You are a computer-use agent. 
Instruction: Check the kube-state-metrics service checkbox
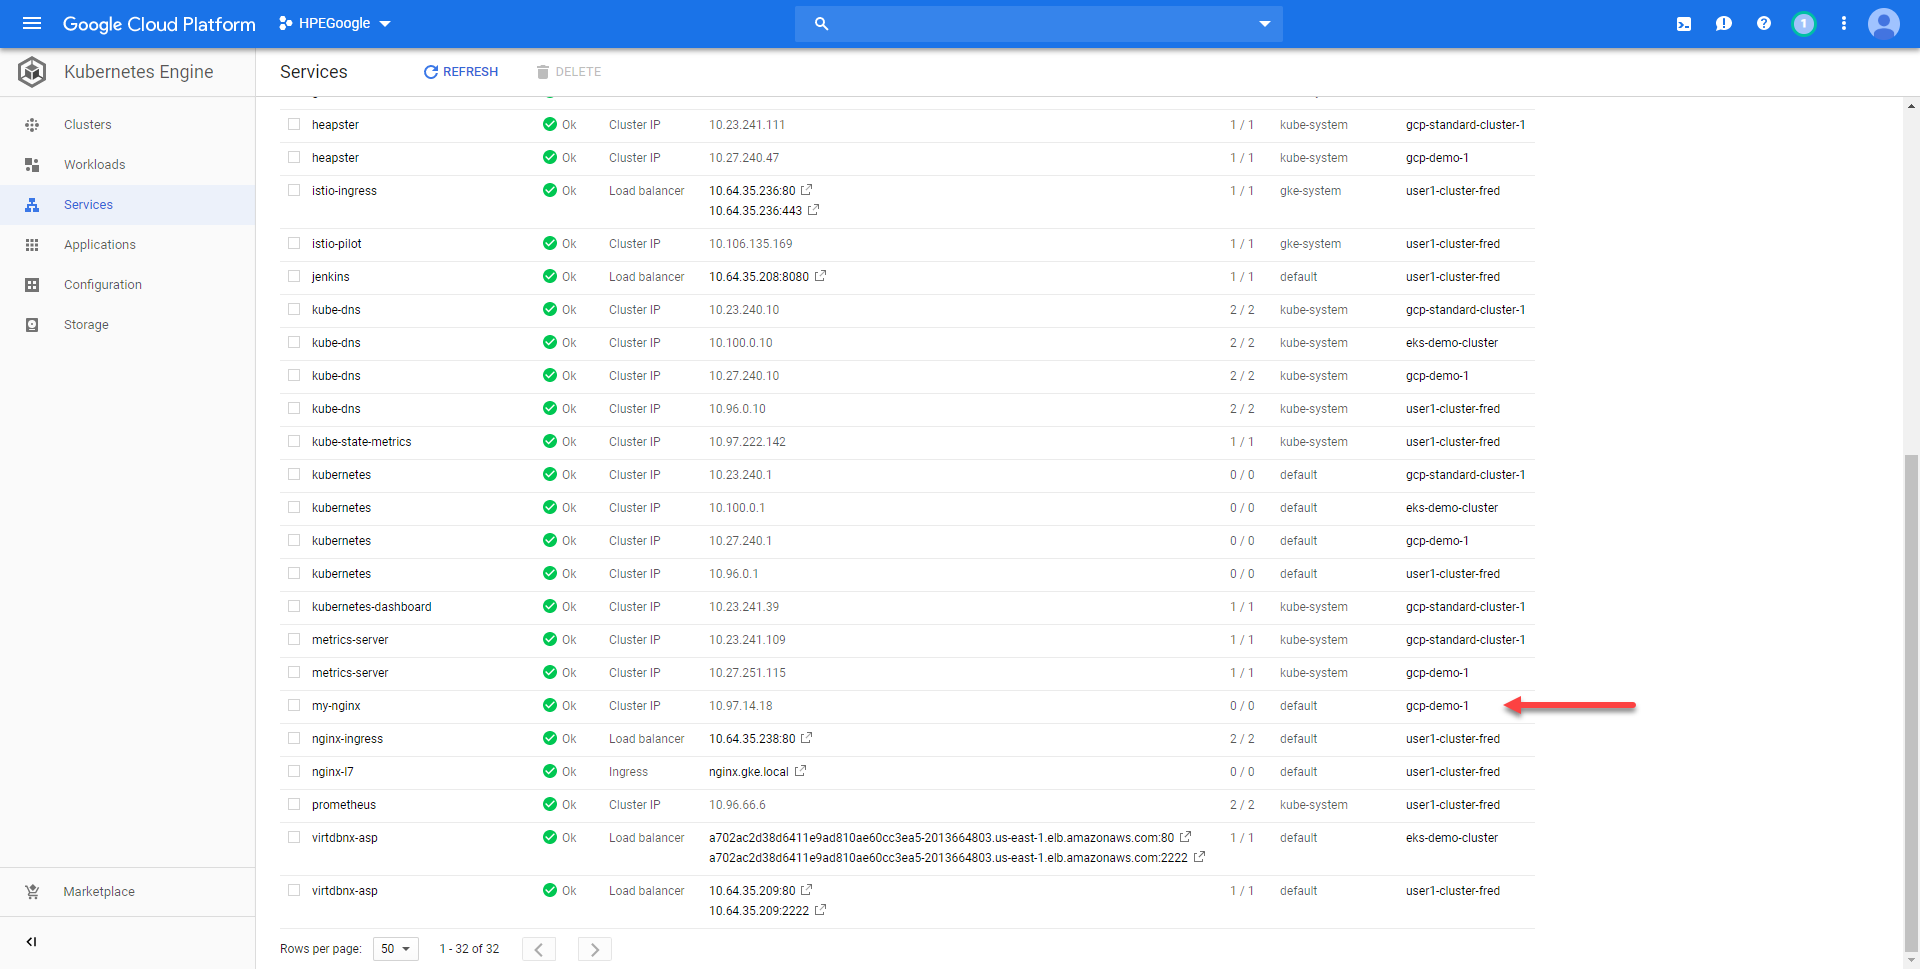click(294, 441)
